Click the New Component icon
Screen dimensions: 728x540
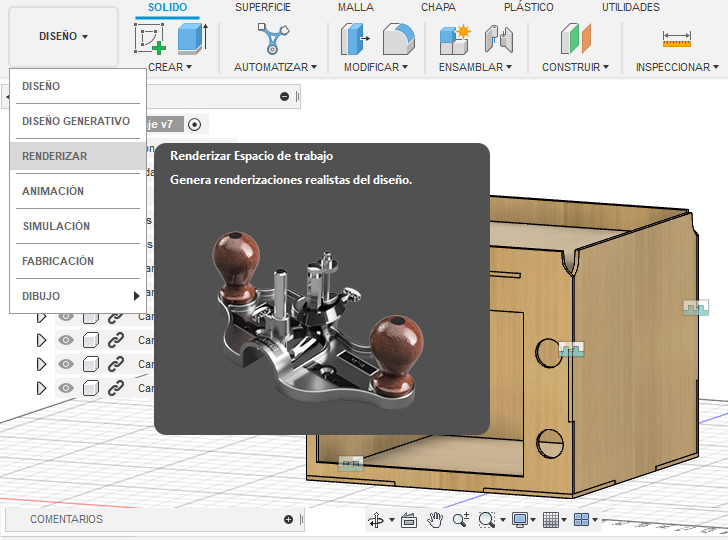(455, 39)
